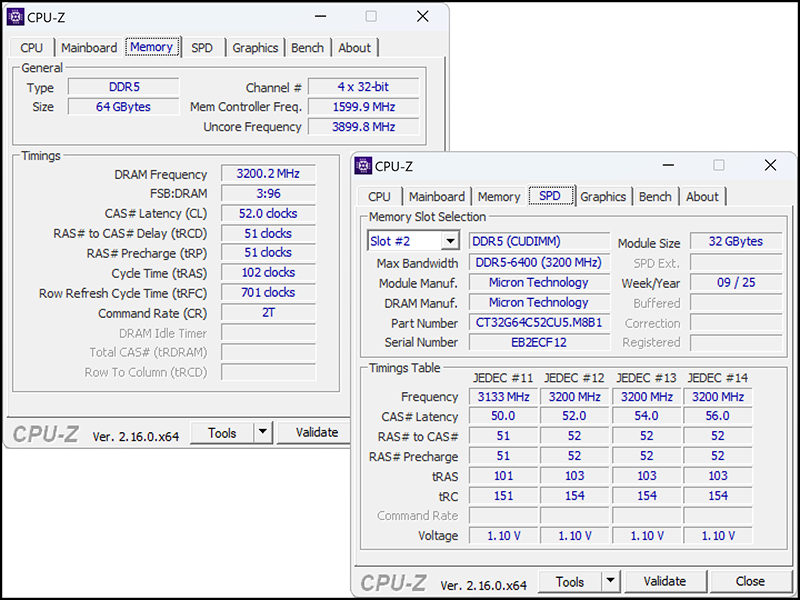800x600 pixels.
Task: Click the JEDEC #12 Voltage 1.10 V cell
Action: coord(575,536)
